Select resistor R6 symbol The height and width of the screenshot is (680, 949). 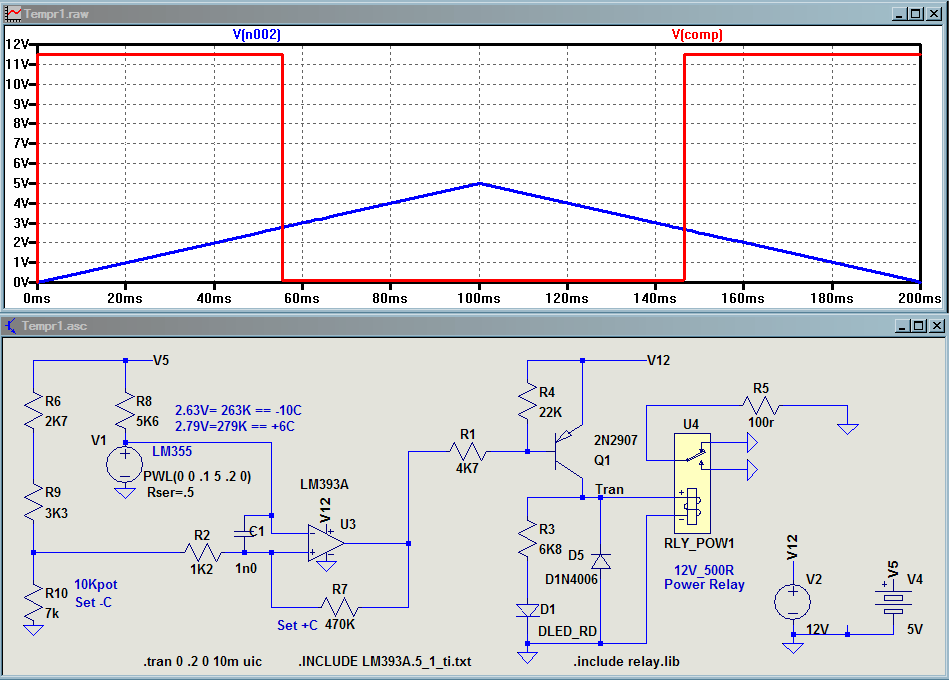click(x=34, y=411)
